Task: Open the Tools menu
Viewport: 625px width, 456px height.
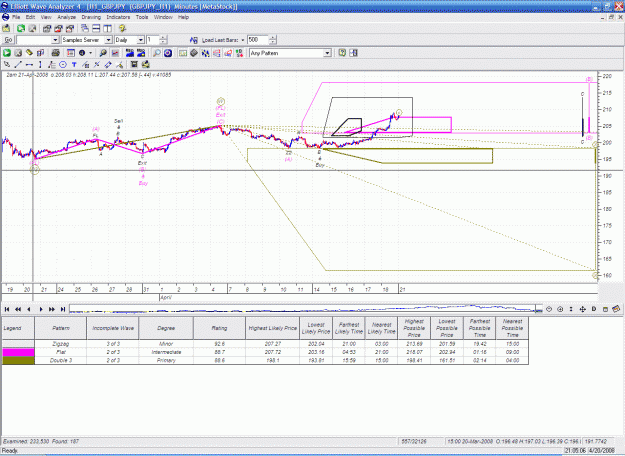Action: point(142,17)
